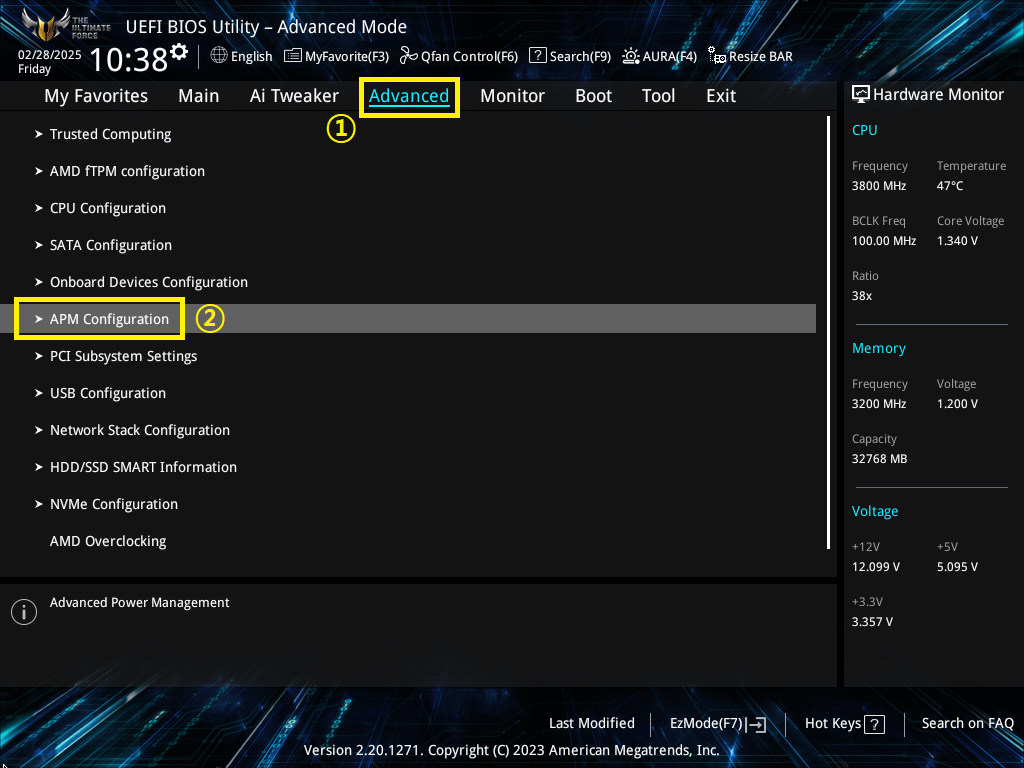Image resolution: width=1024 pixels, height=768 pixels.
Task: Click Last Modified at the bottom
Action: [592, 724]
